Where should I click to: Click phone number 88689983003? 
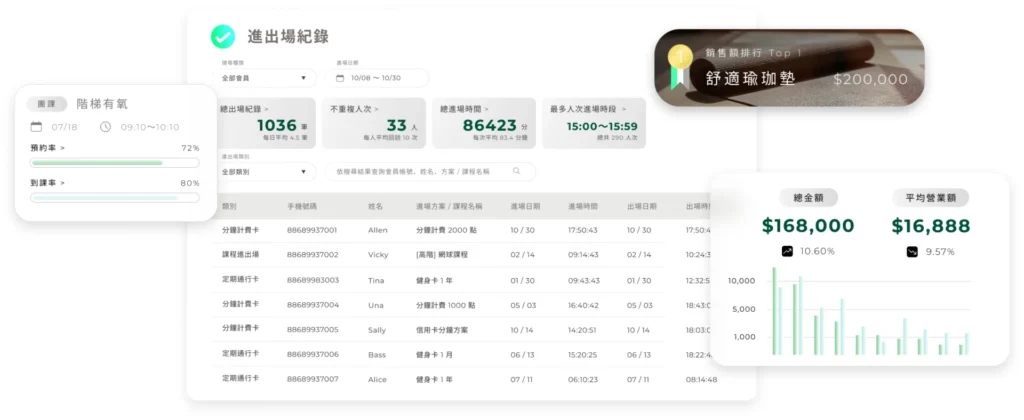[x=313, y=280]
